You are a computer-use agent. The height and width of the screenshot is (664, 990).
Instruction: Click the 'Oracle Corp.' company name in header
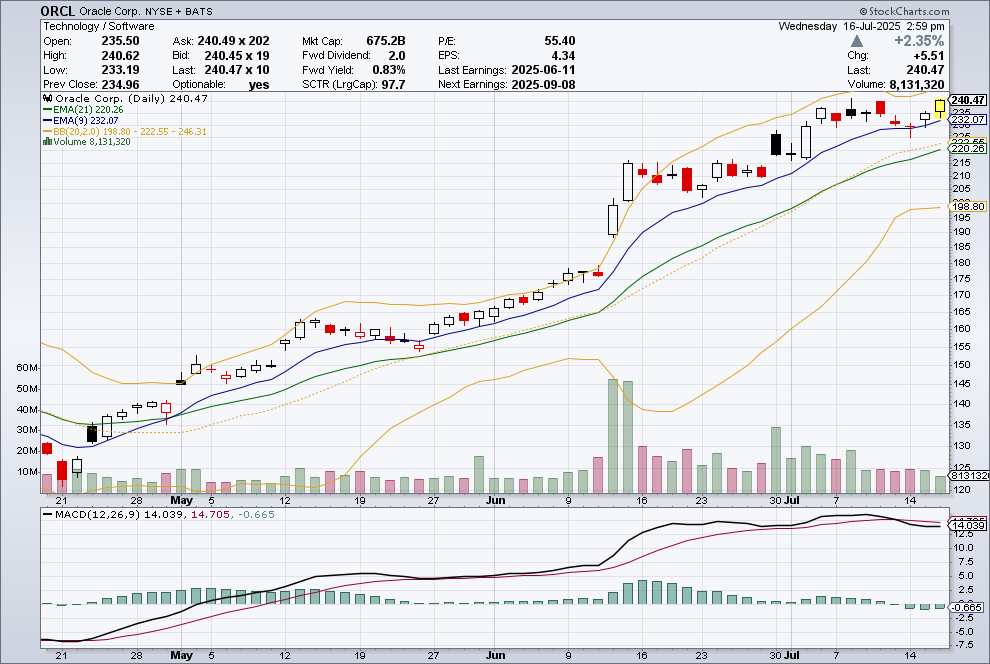tap(110, 11)
